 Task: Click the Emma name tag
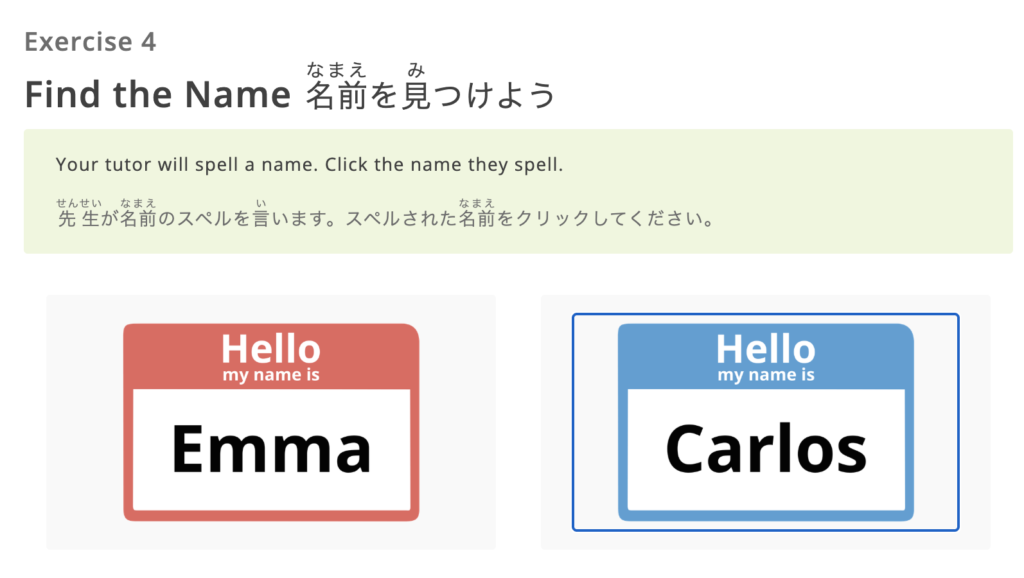[x=271, y=420]
